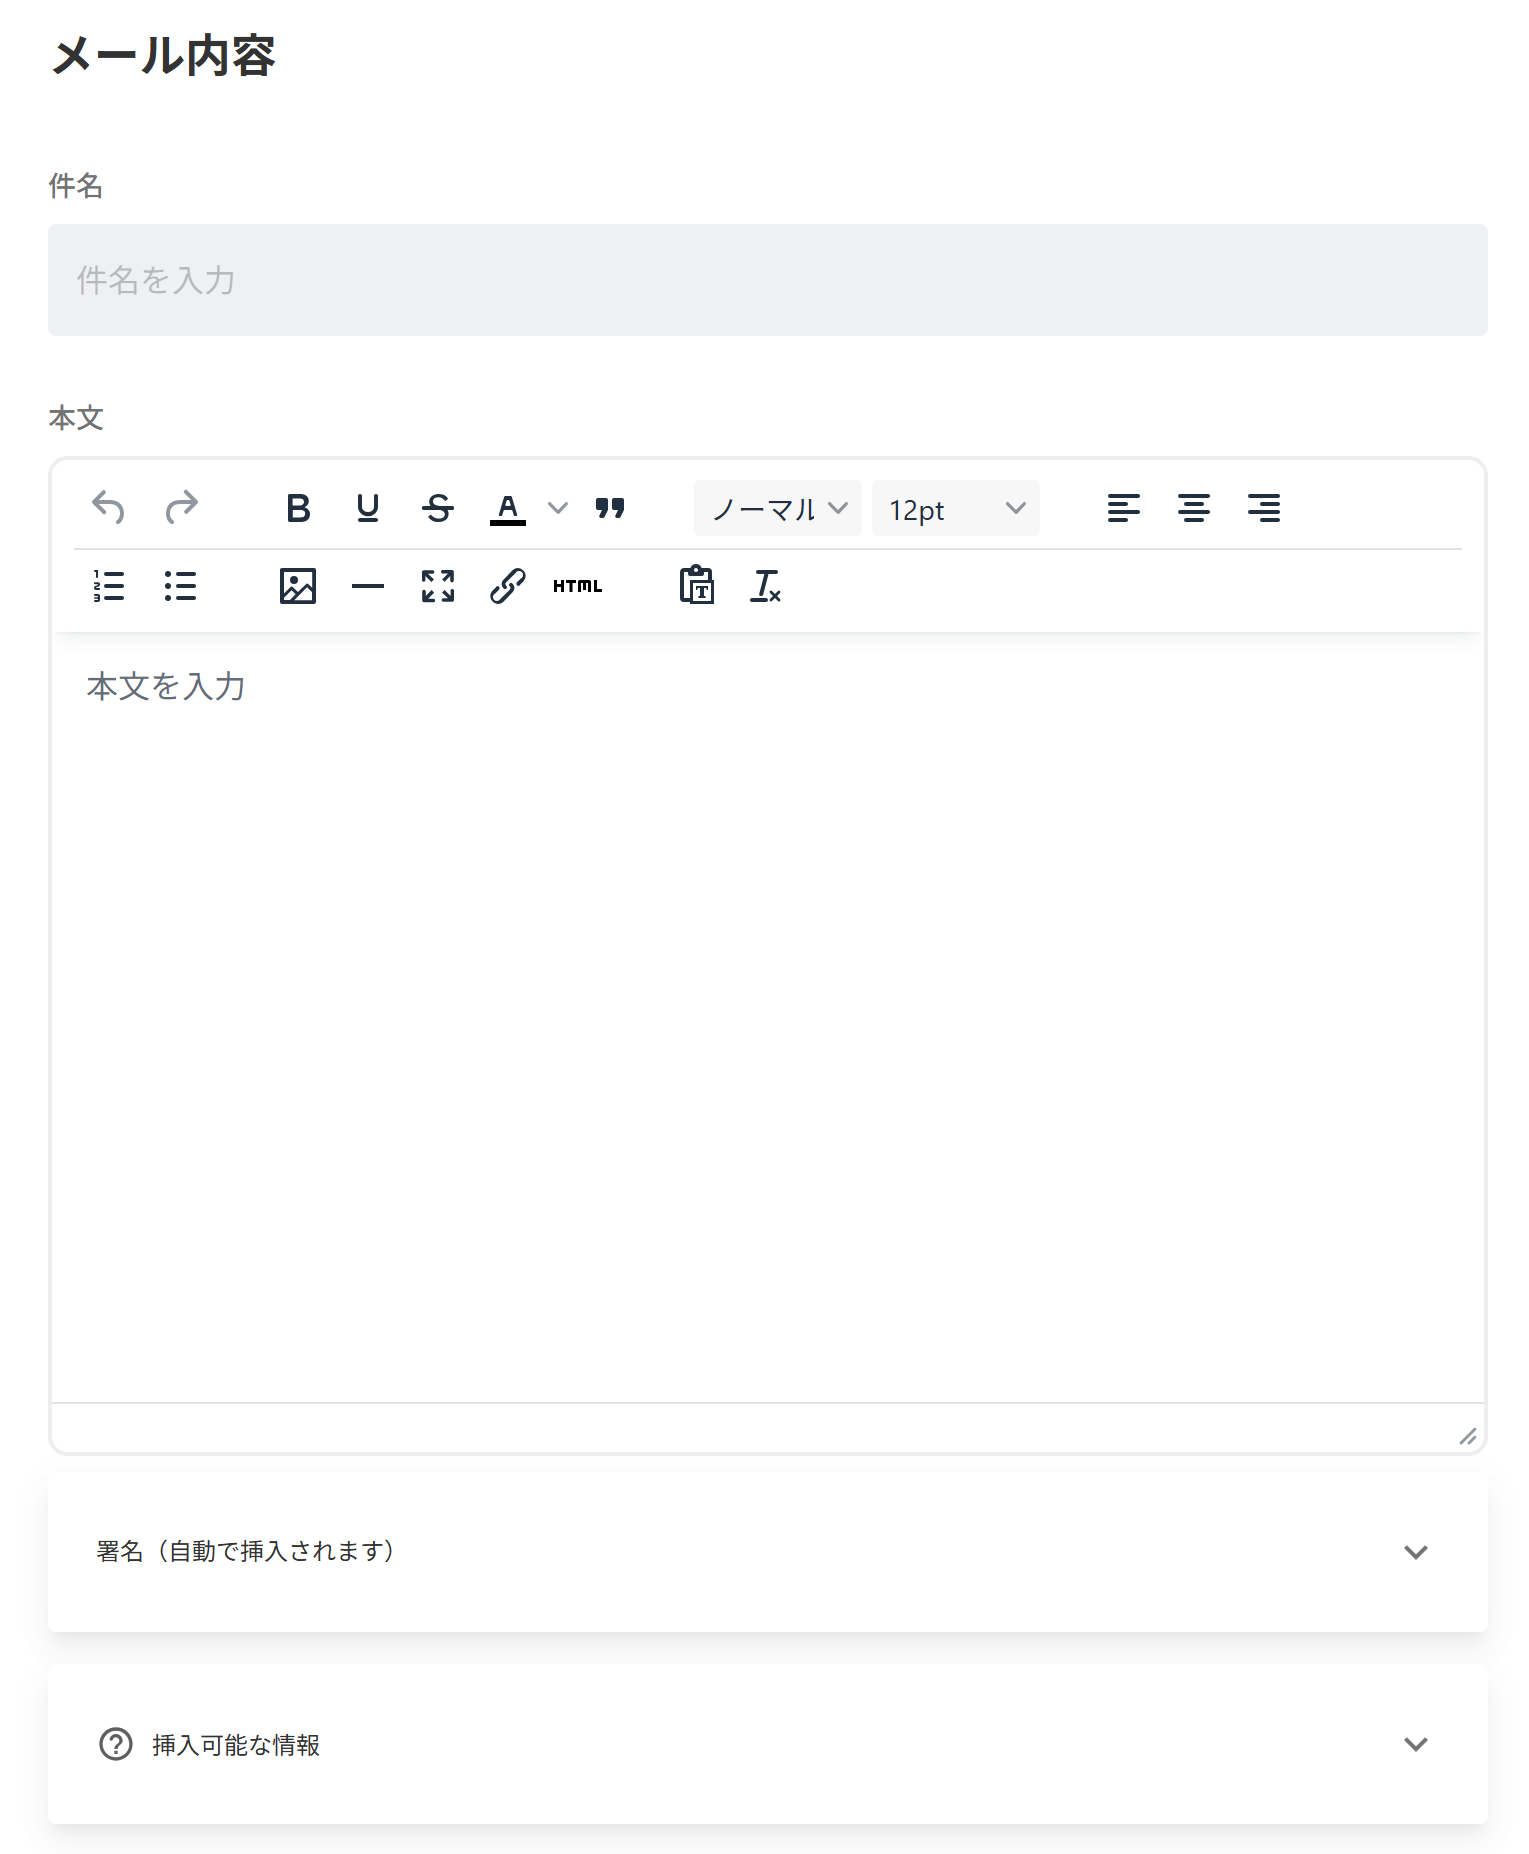The width and height of the screenshot is (1529, 1854).
Task: Align text to the right
Action: pos(1264,508)
